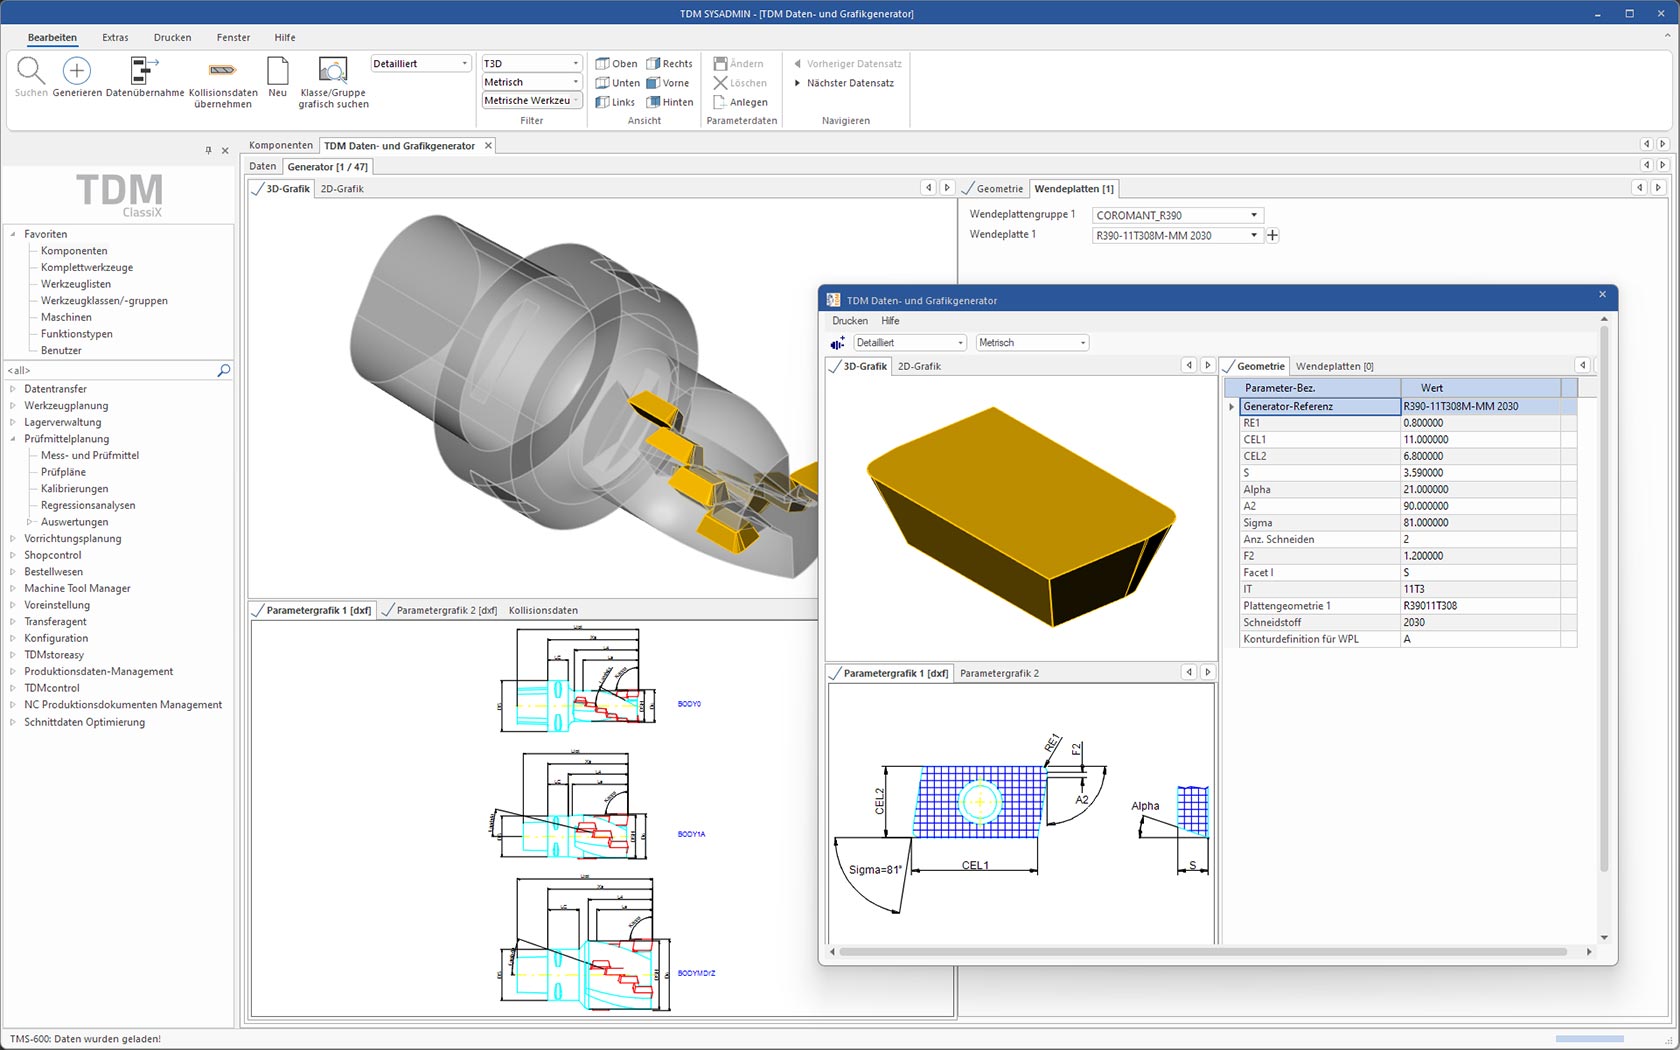Click generate icon in dialog toolbar
Screen dimensions: 1680x1050
[837, 343]
